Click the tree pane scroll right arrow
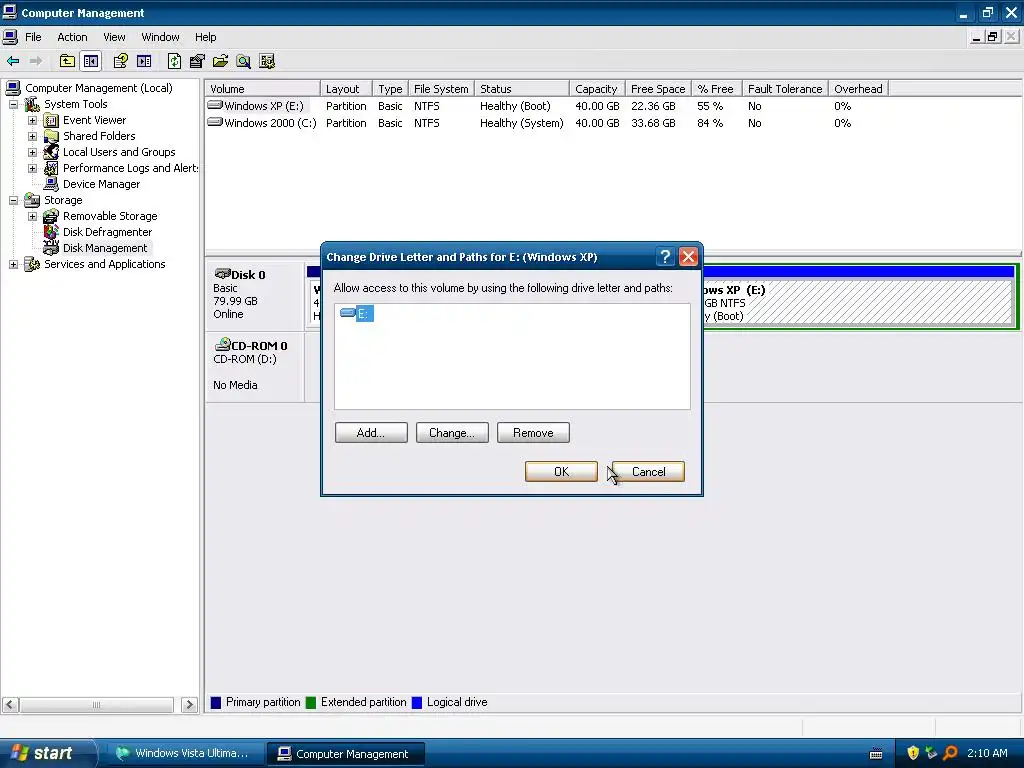 (189, 705)
